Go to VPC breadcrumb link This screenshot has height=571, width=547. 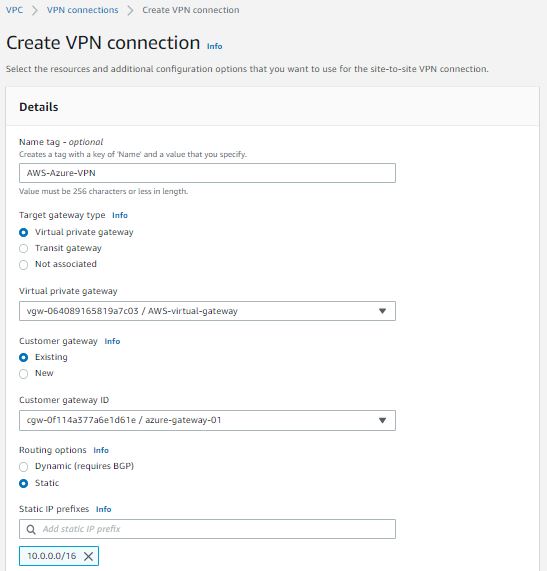14,10
